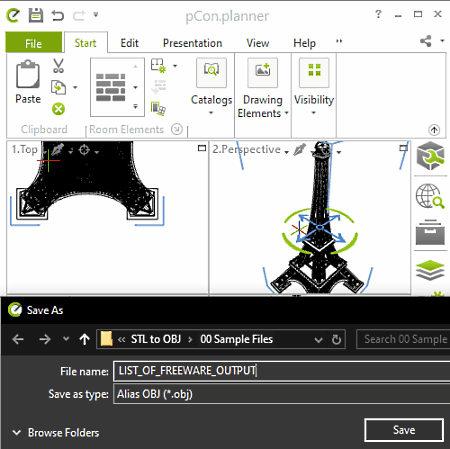Switch to the Edit ribbon tab
450x449 pixels.
(x=129, y=43)
